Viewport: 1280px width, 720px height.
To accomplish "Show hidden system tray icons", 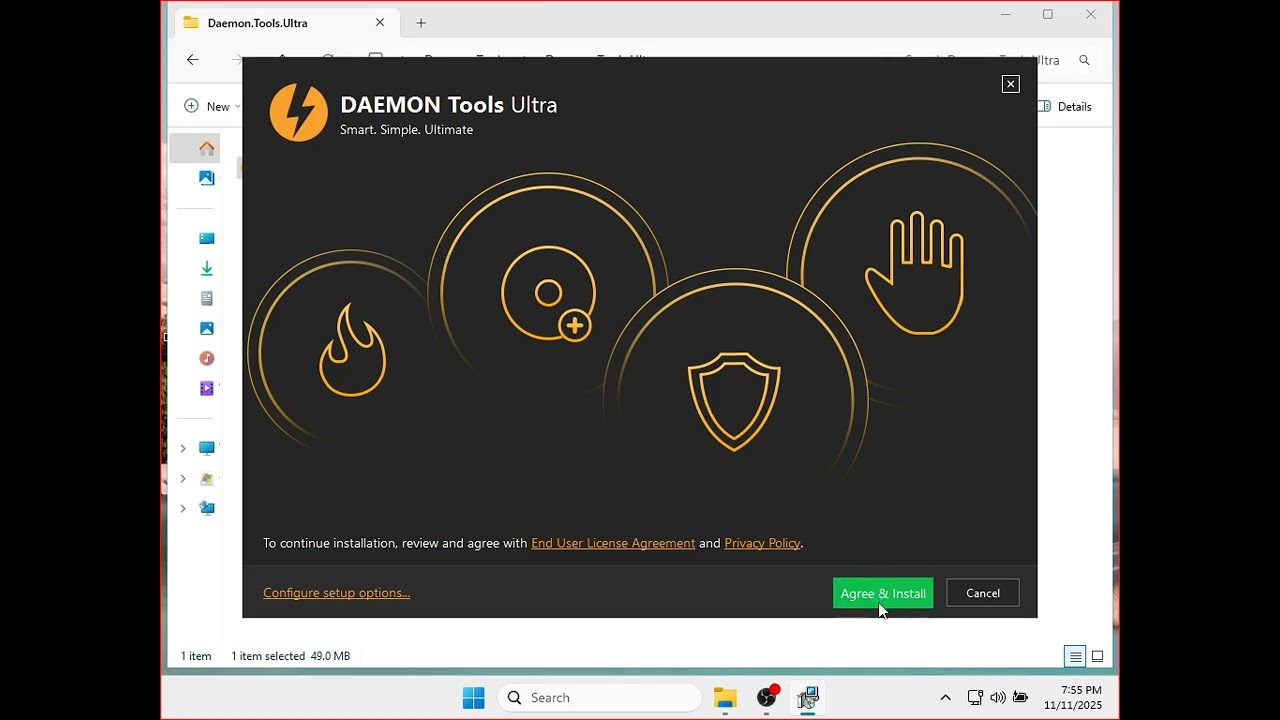I will point(945,698).
